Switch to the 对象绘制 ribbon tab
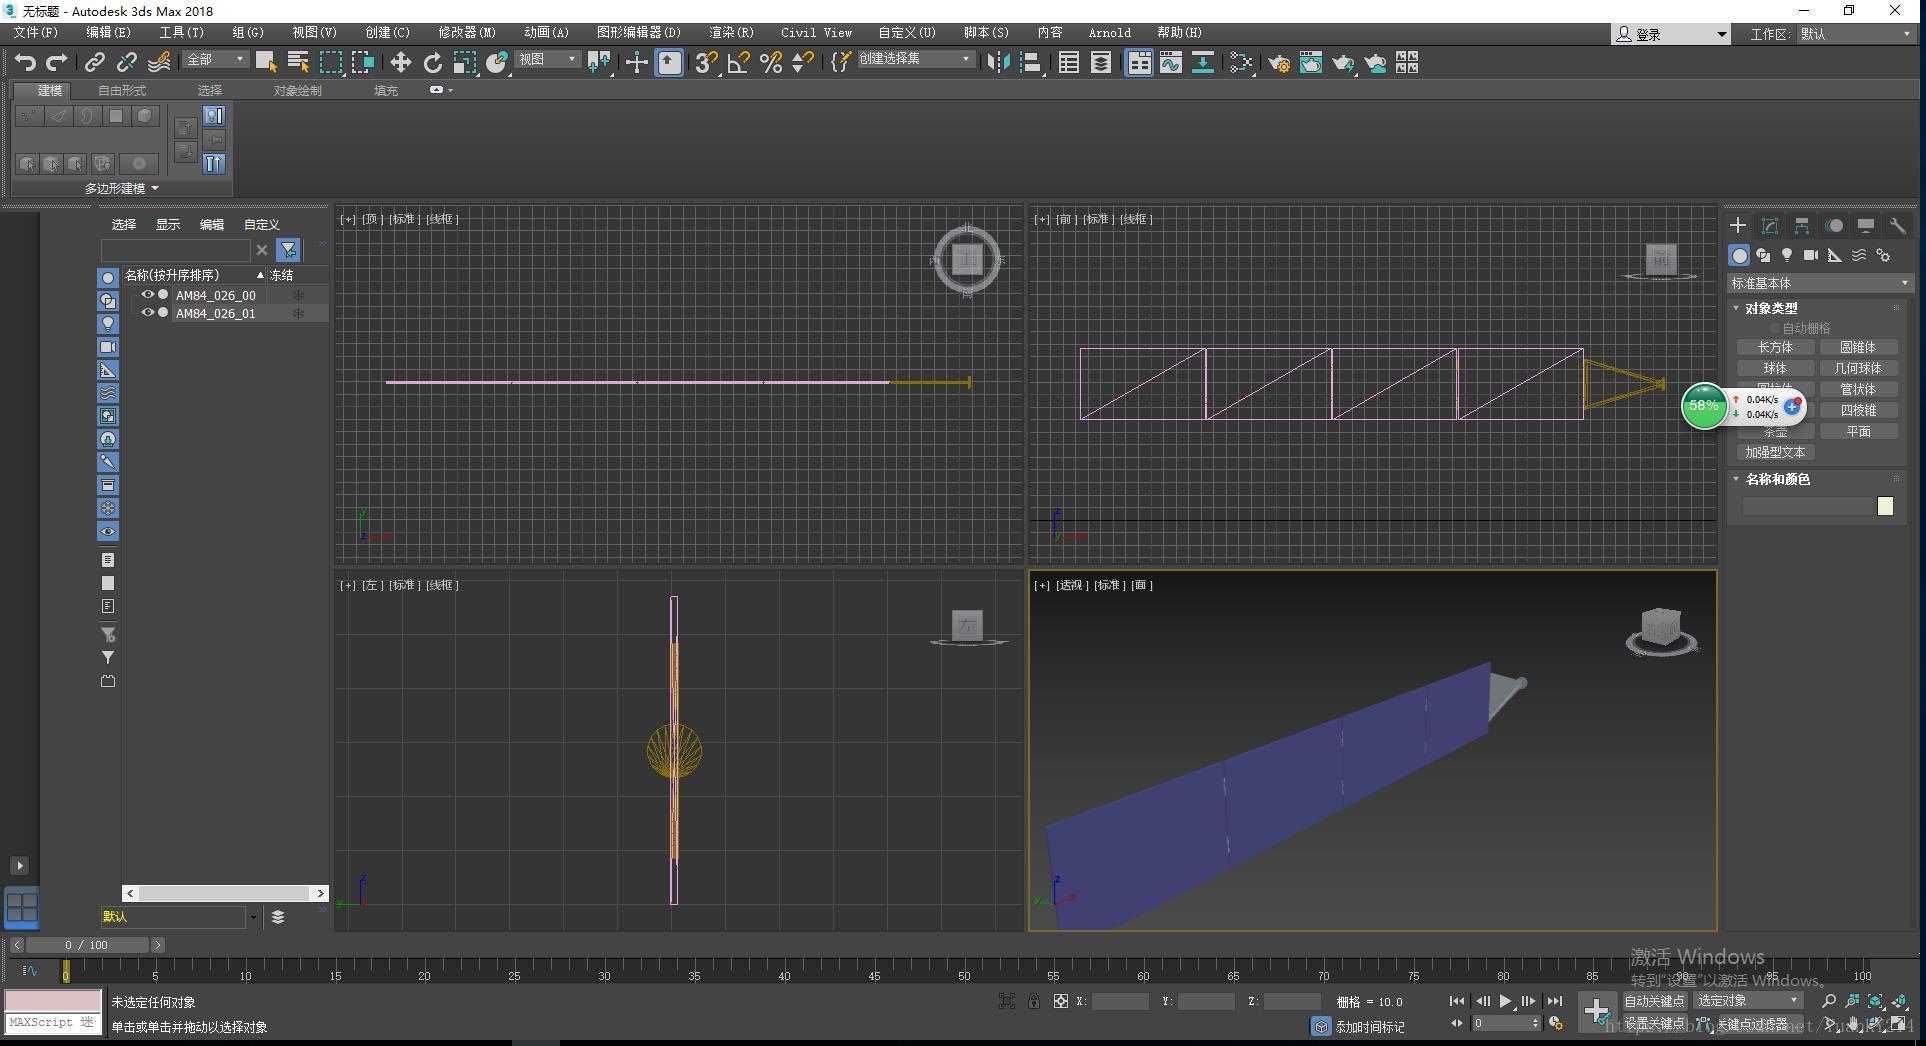Image resolution: width=1926 pixels, height=1046 pixels. [298, 90]
